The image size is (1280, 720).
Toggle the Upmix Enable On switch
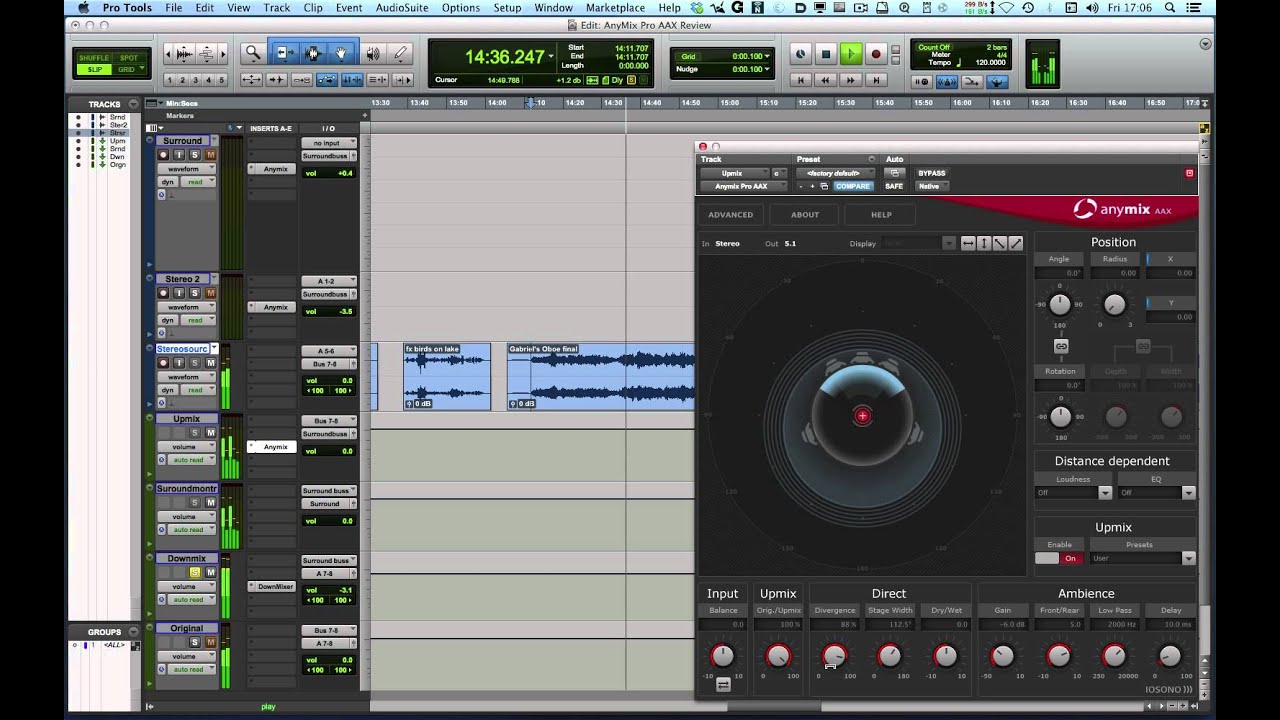pyautogui.click(x=1059, y=558)
